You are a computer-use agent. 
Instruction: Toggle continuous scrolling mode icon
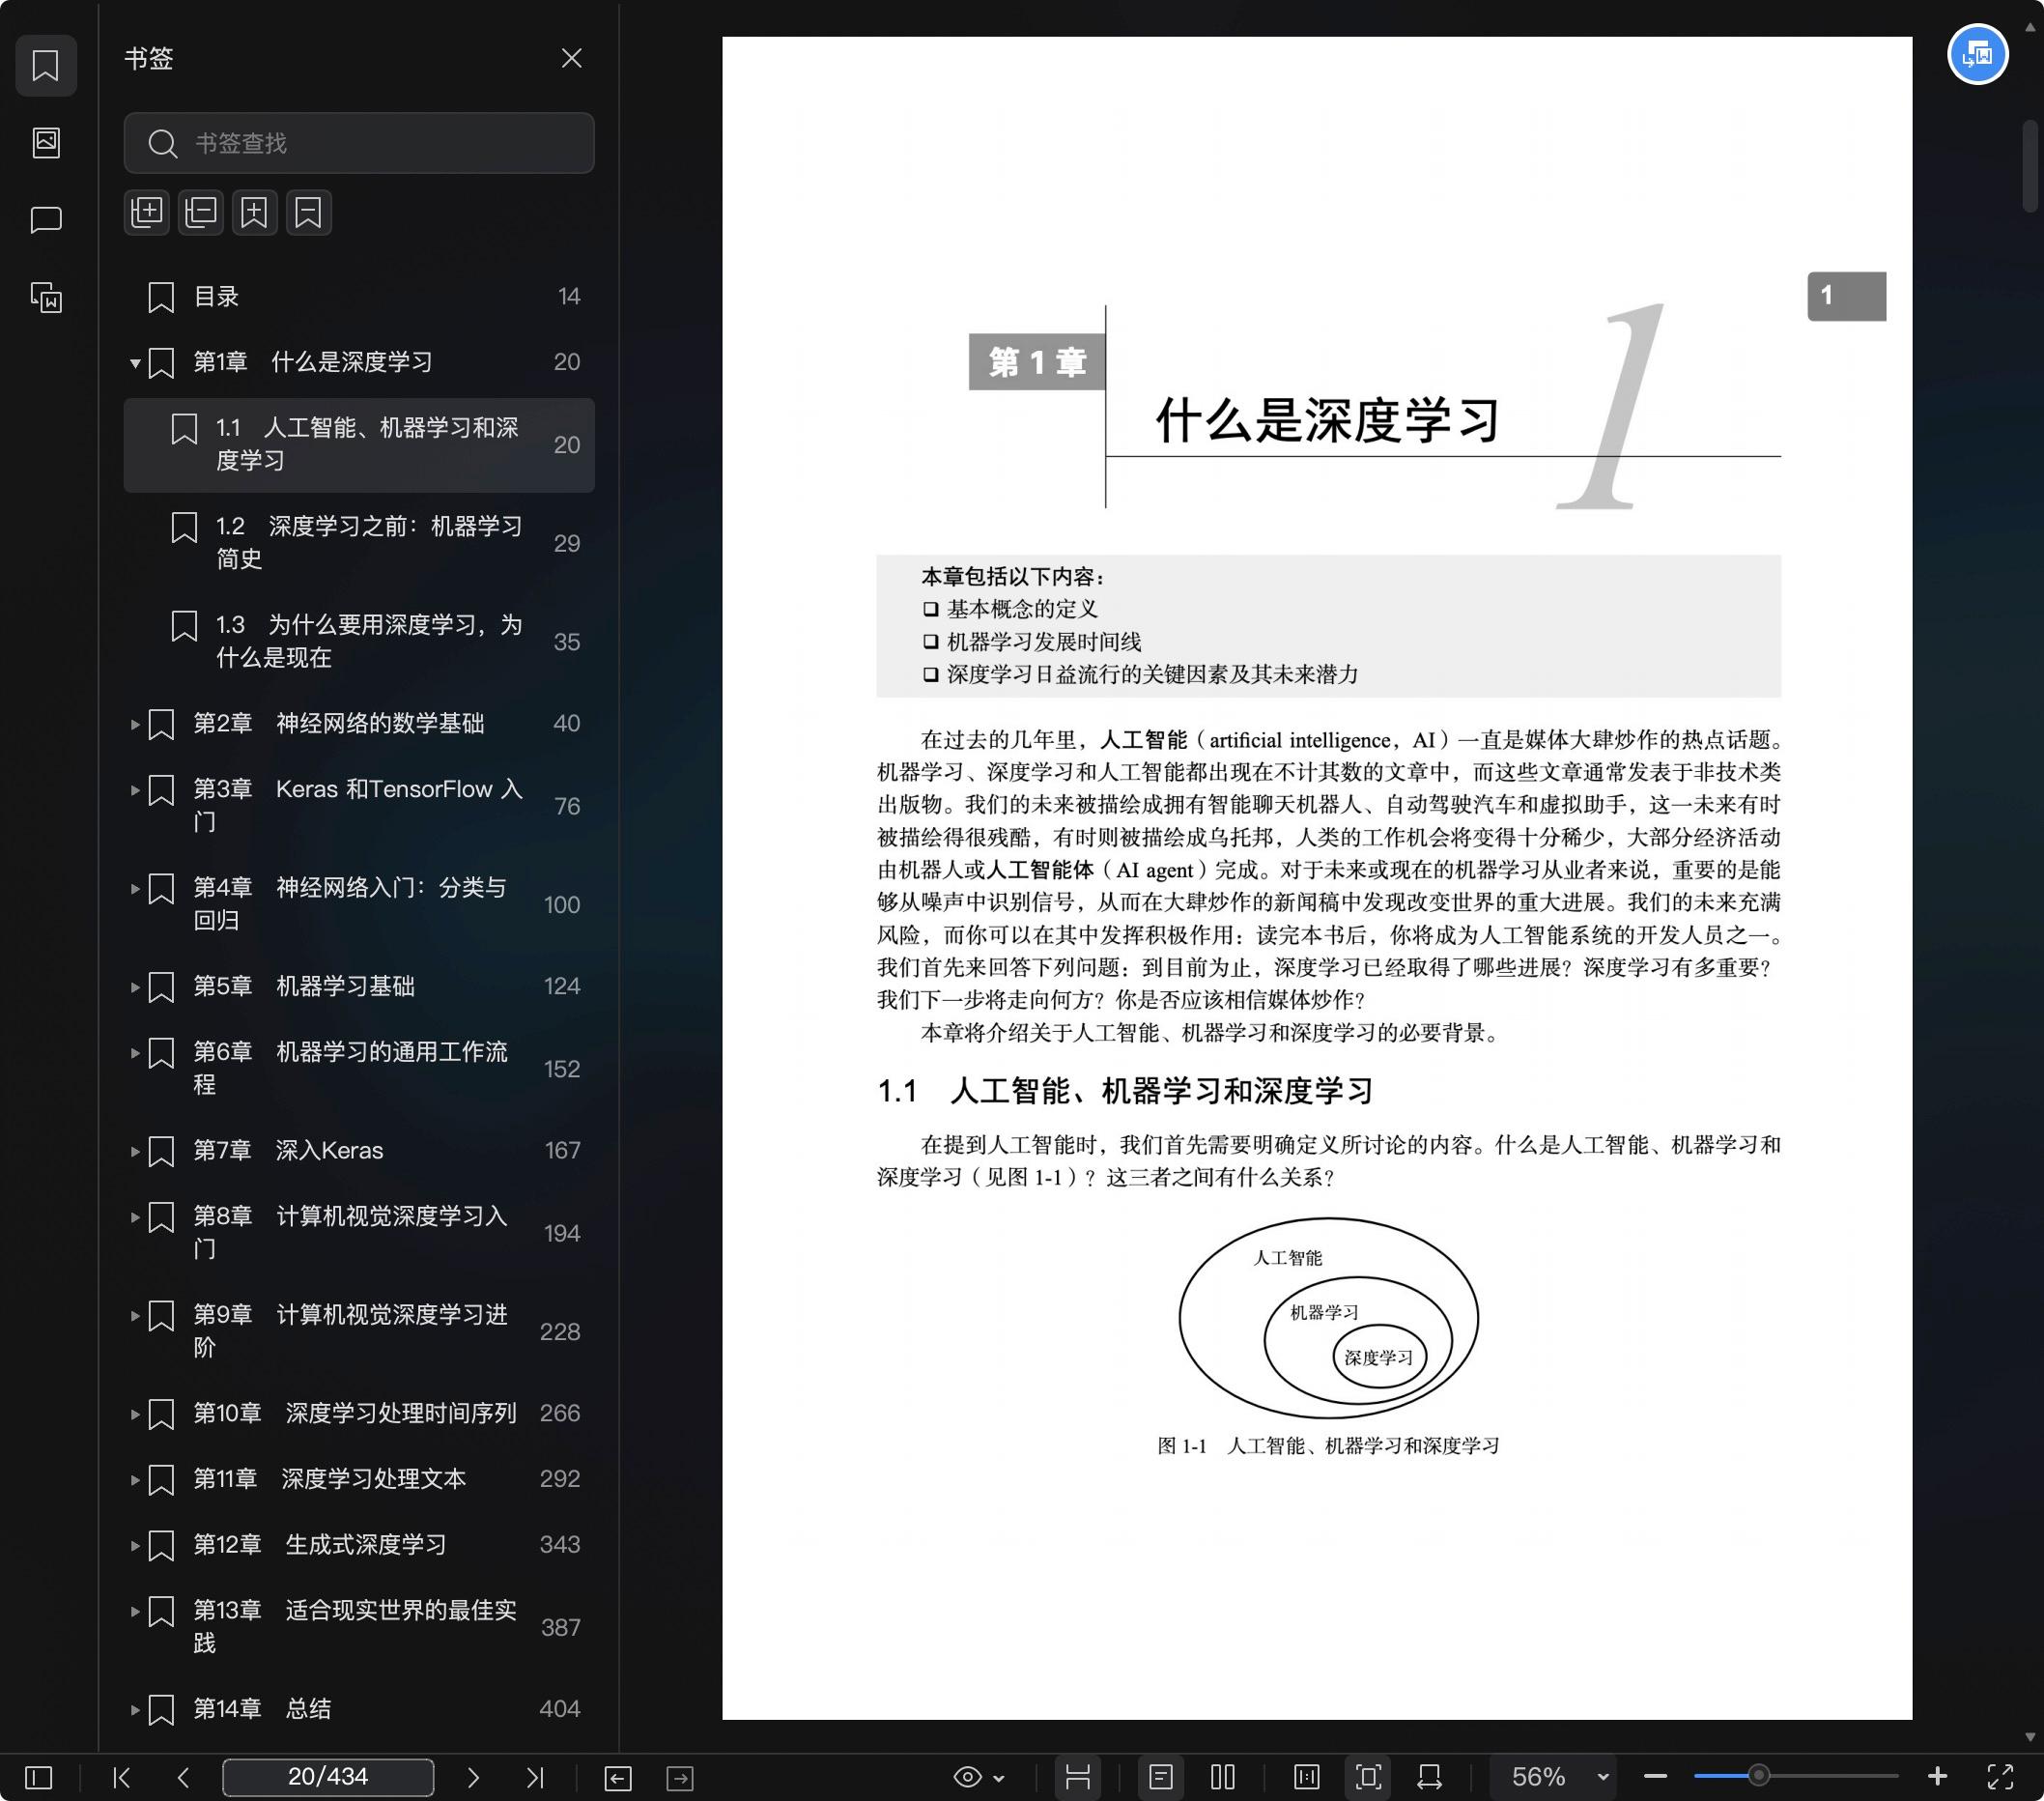(1077, 1777)
